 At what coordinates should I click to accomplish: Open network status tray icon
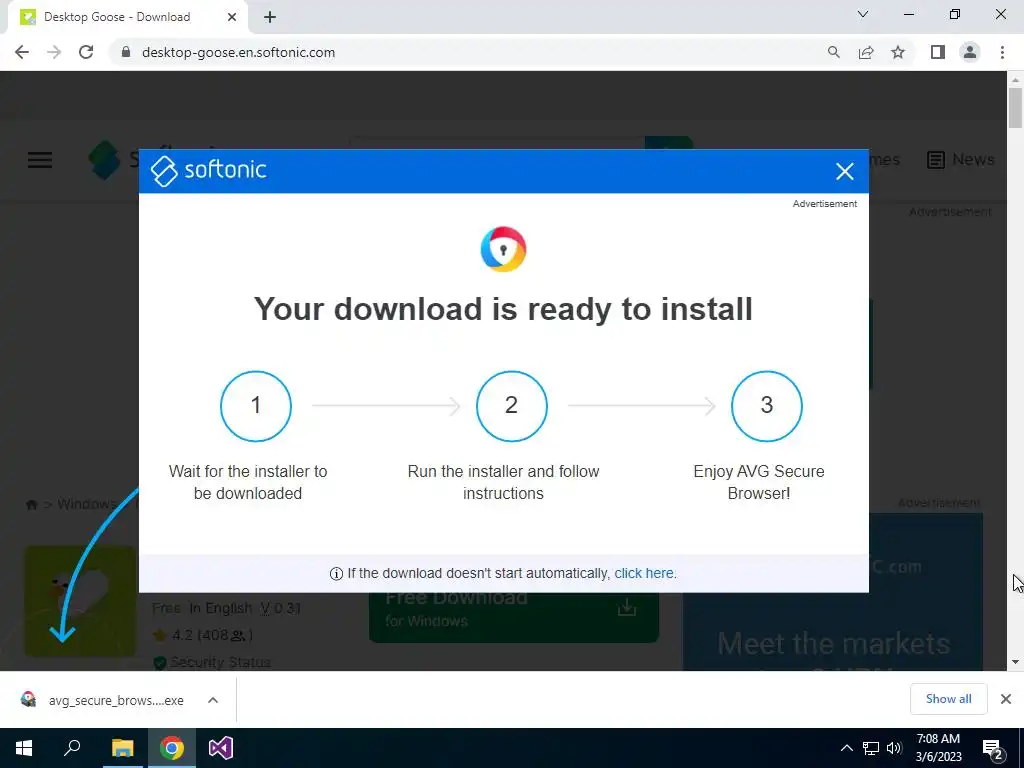[871, 748]
